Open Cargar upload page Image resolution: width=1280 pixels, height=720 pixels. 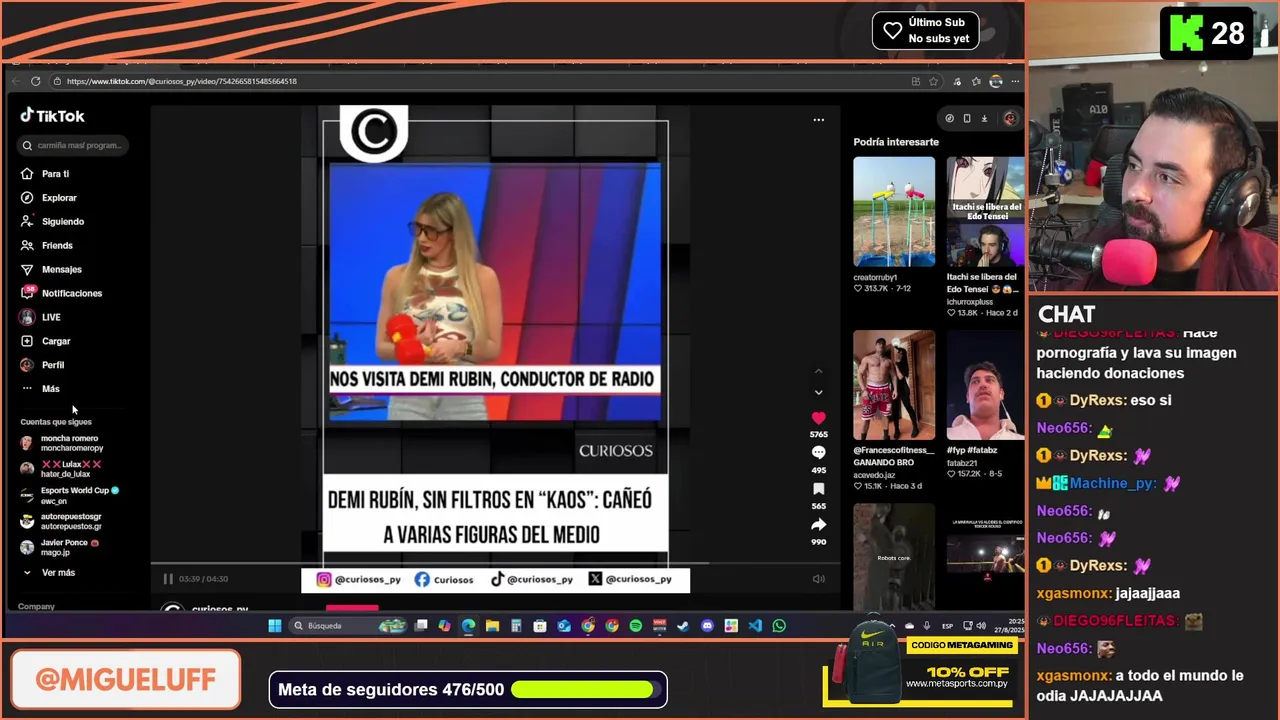[x=45, y=341]
